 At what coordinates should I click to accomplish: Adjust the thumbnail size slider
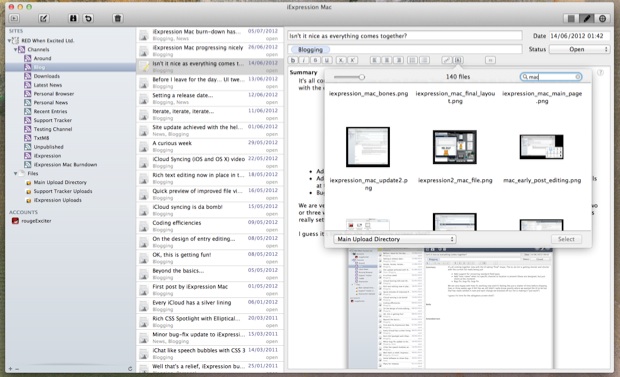pyautogui.click(x=361, y=77)
